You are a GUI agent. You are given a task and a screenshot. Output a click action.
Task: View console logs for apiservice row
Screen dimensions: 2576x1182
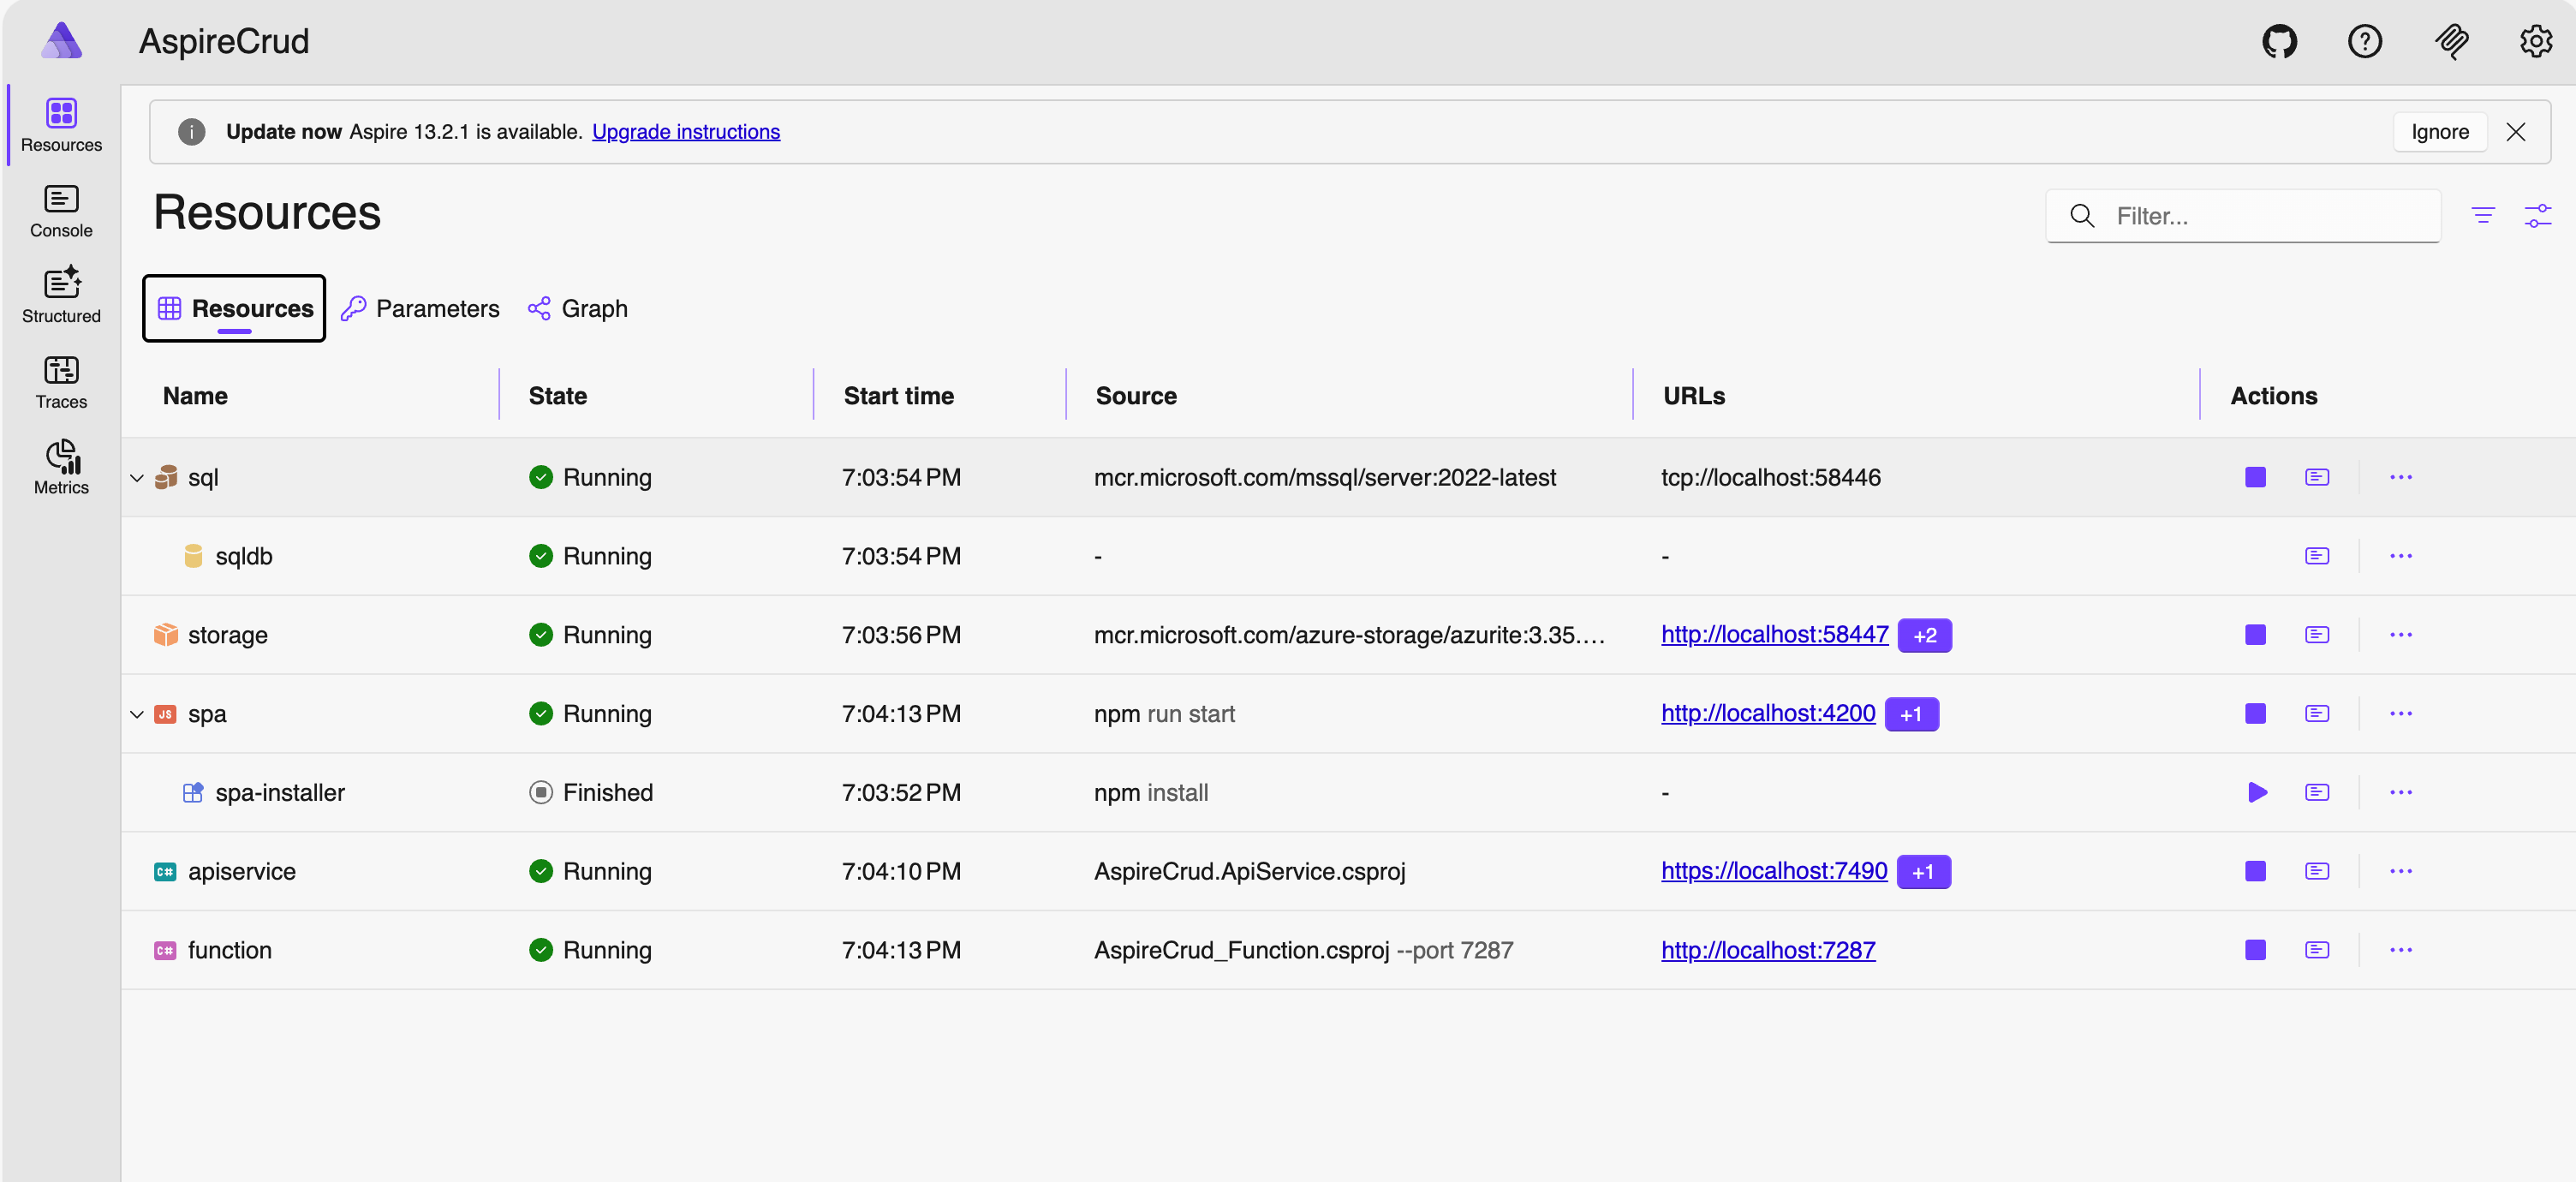point(2316,871)
